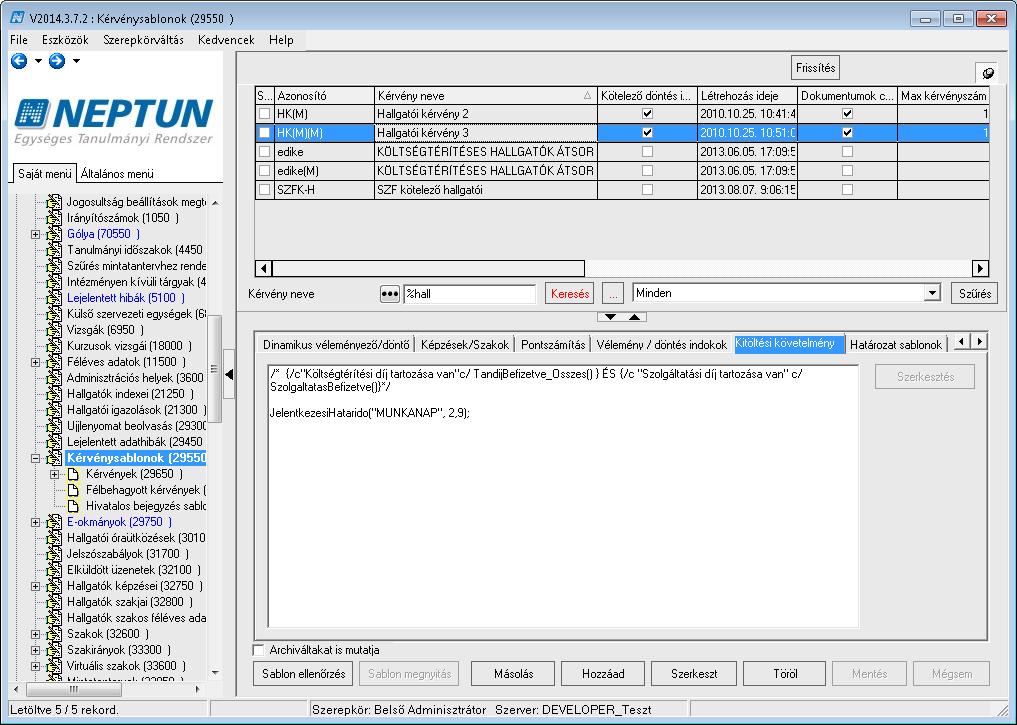Click the Másolás button
Screen dimensions: 1017x725
(514, 674)
